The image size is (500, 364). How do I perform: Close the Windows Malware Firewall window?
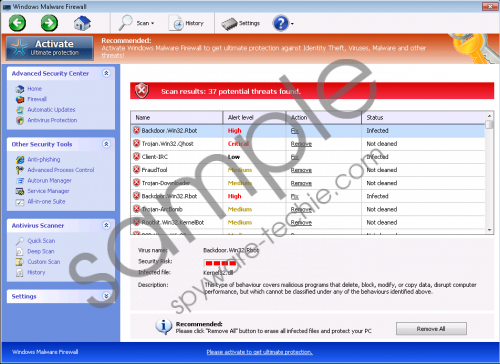tap(490, 6)
